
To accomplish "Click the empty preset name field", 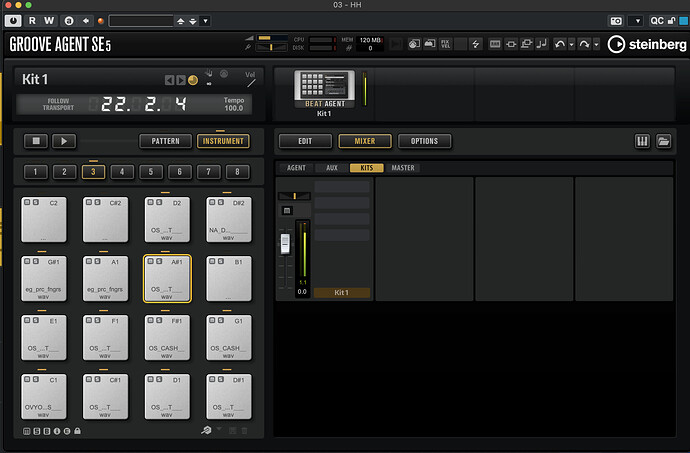I will coord(141,21).
